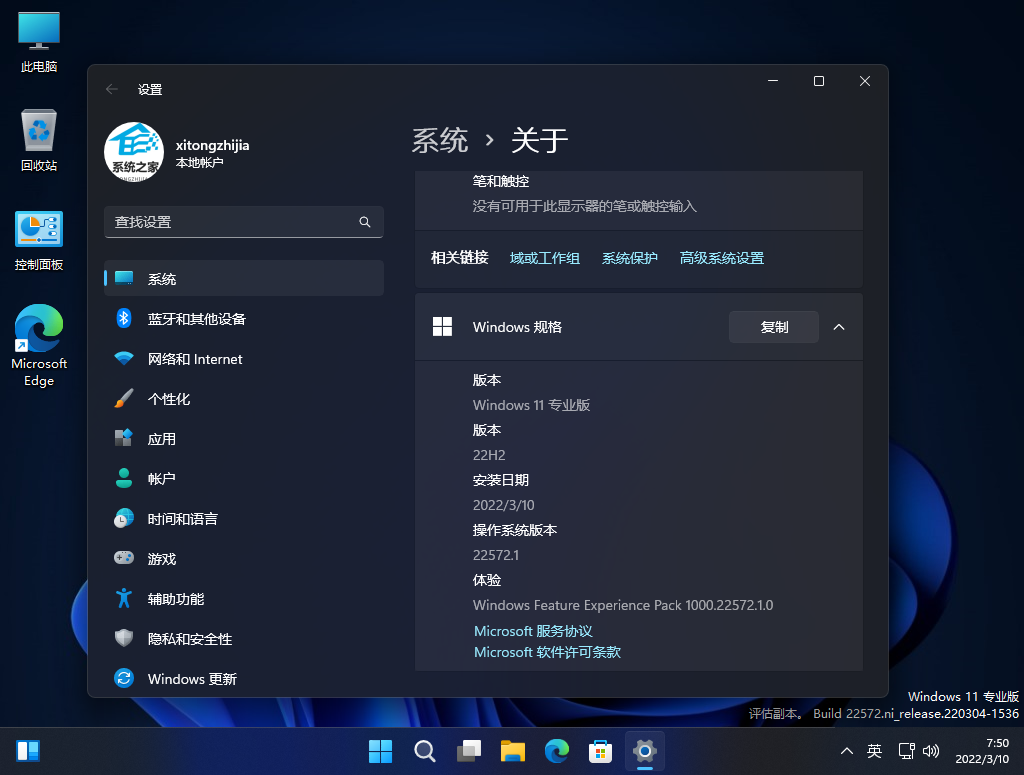
Task: Click the 系统保护 link
Action: [x=629, y=257]
